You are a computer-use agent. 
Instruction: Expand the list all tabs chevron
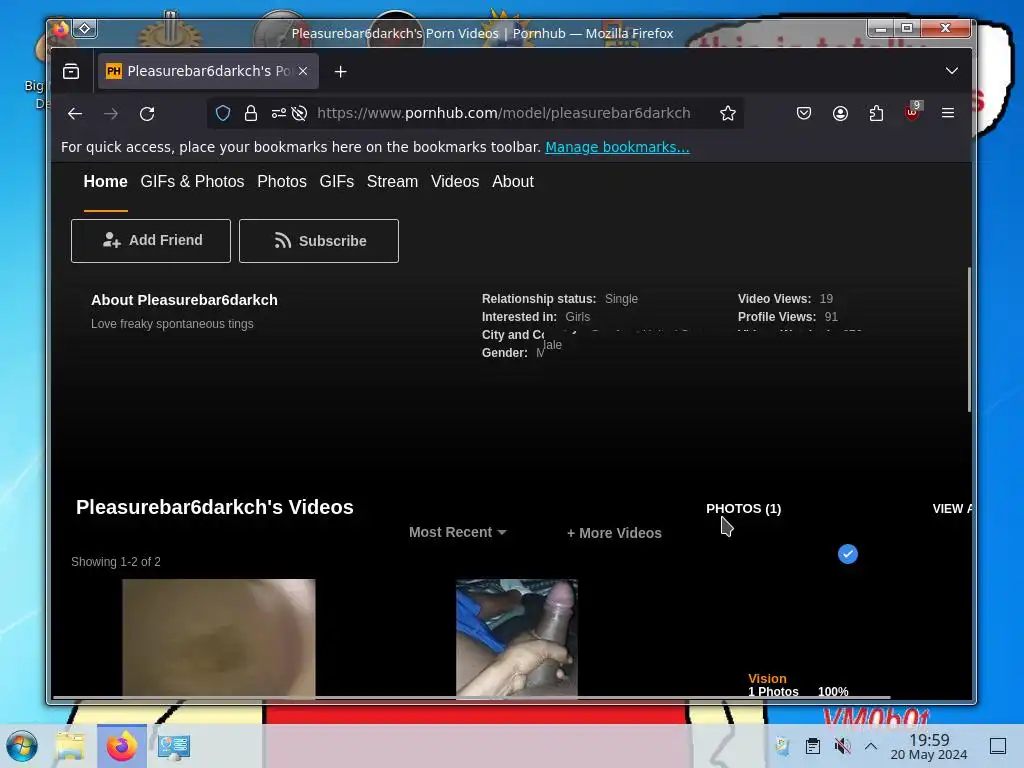(x=952, y=71)
